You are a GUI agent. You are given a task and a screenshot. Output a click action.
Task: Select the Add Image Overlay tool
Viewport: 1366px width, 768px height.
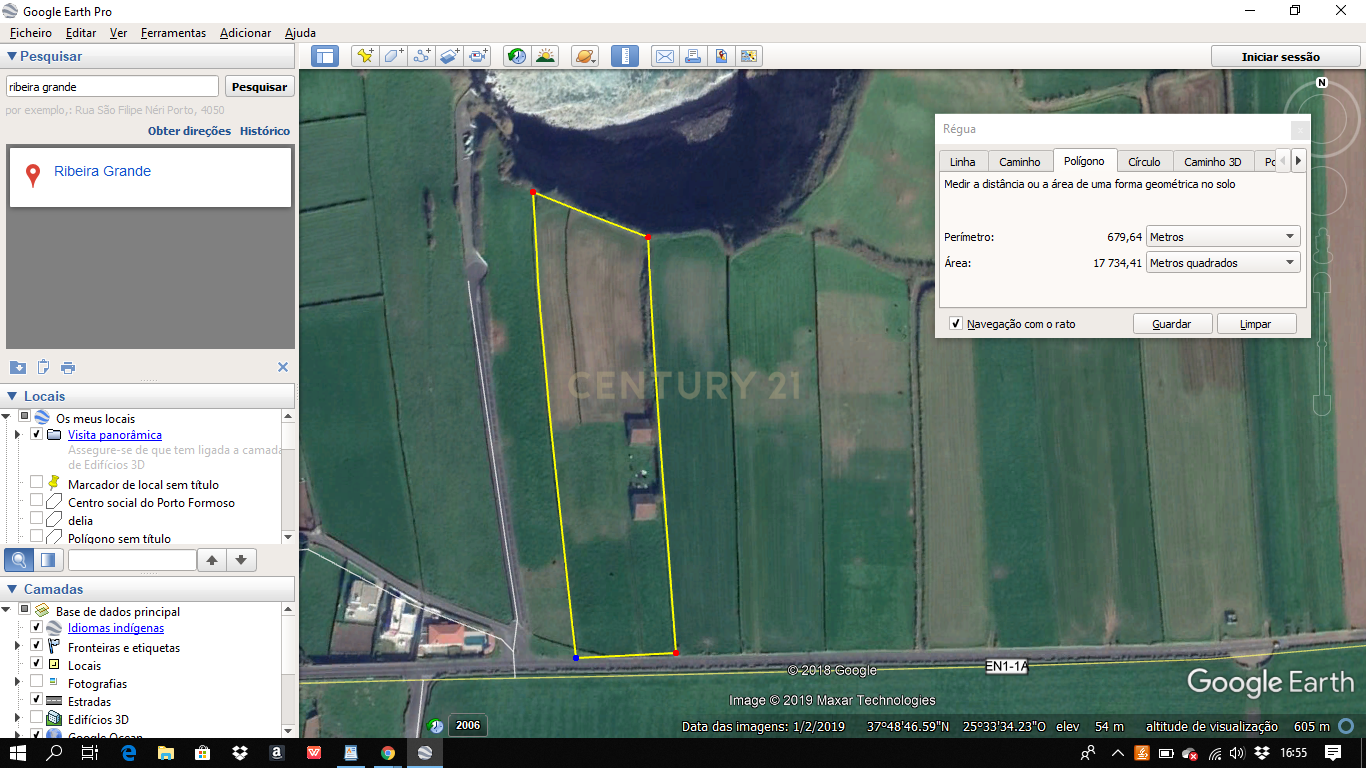click(449, 56)
